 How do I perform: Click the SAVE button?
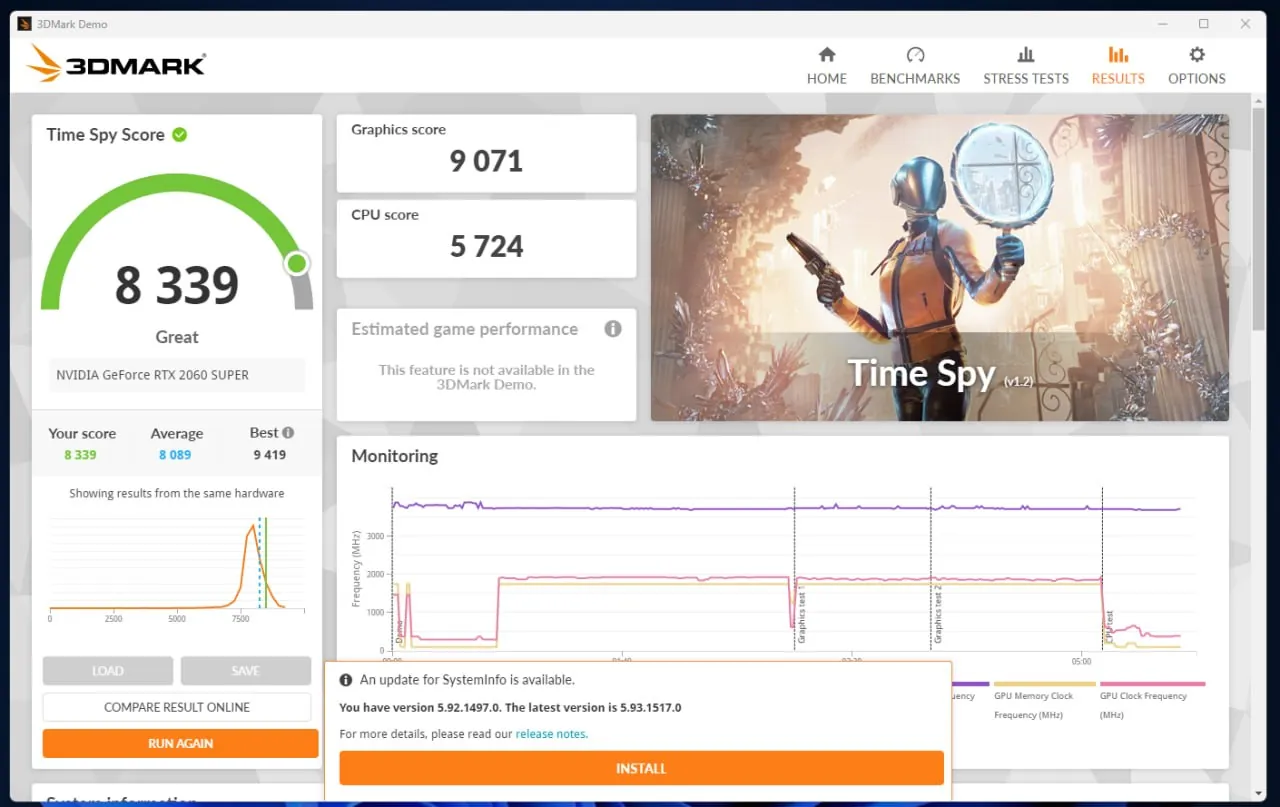(245, 671)
